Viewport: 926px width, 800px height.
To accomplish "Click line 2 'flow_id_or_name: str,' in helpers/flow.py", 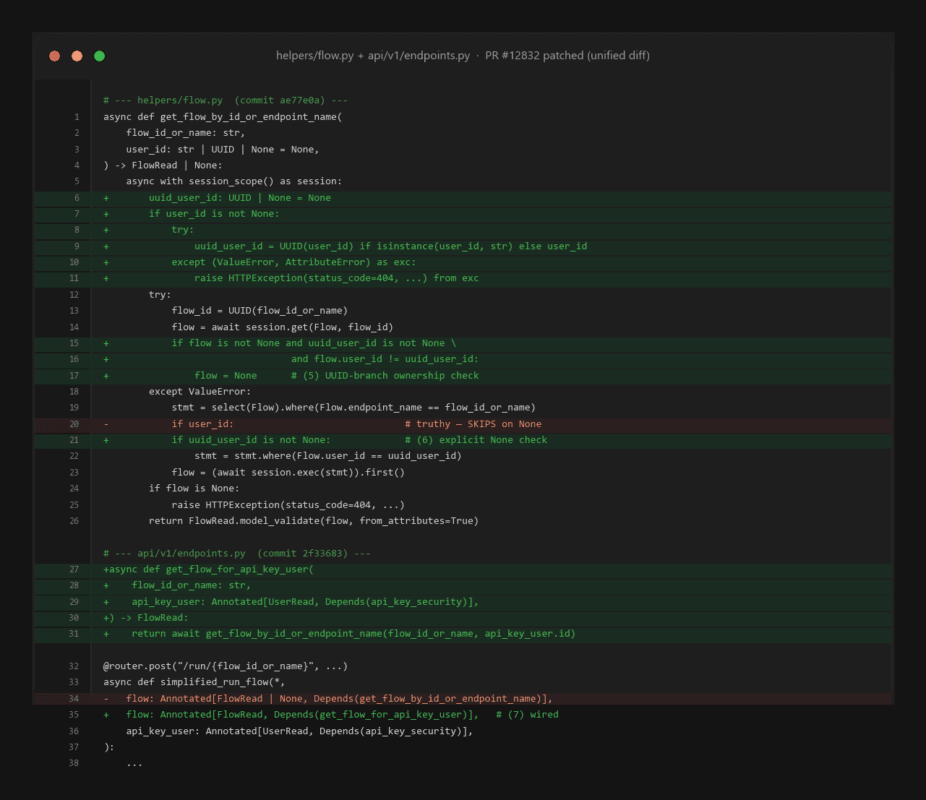I will 185,133.
